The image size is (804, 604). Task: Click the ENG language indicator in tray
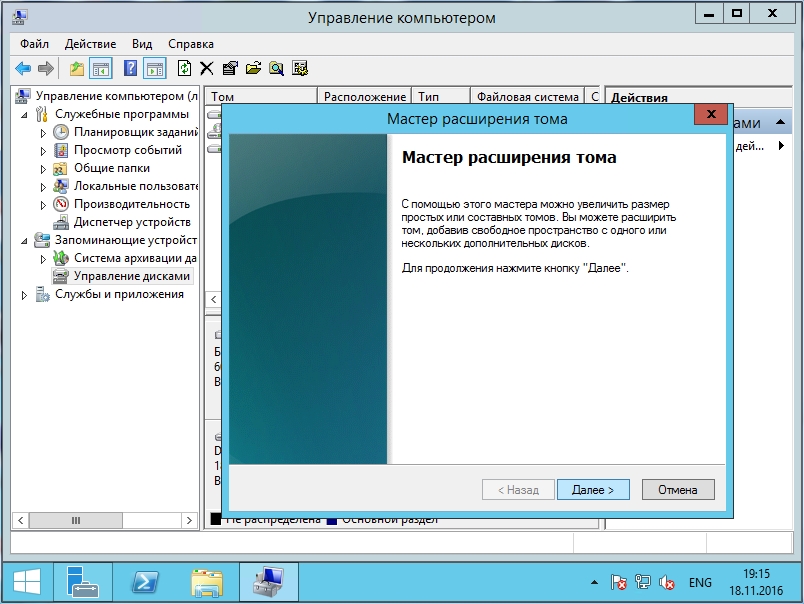pyautogui.click(x=700, y=582)
